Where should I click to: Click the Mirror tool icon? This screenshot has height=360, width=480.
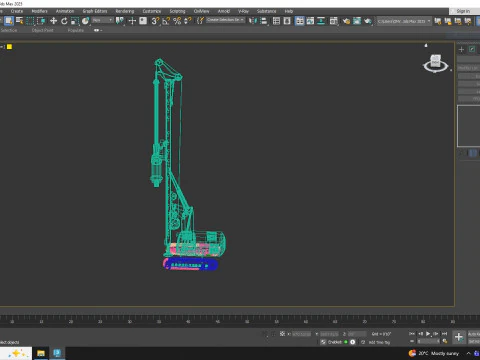253,21
